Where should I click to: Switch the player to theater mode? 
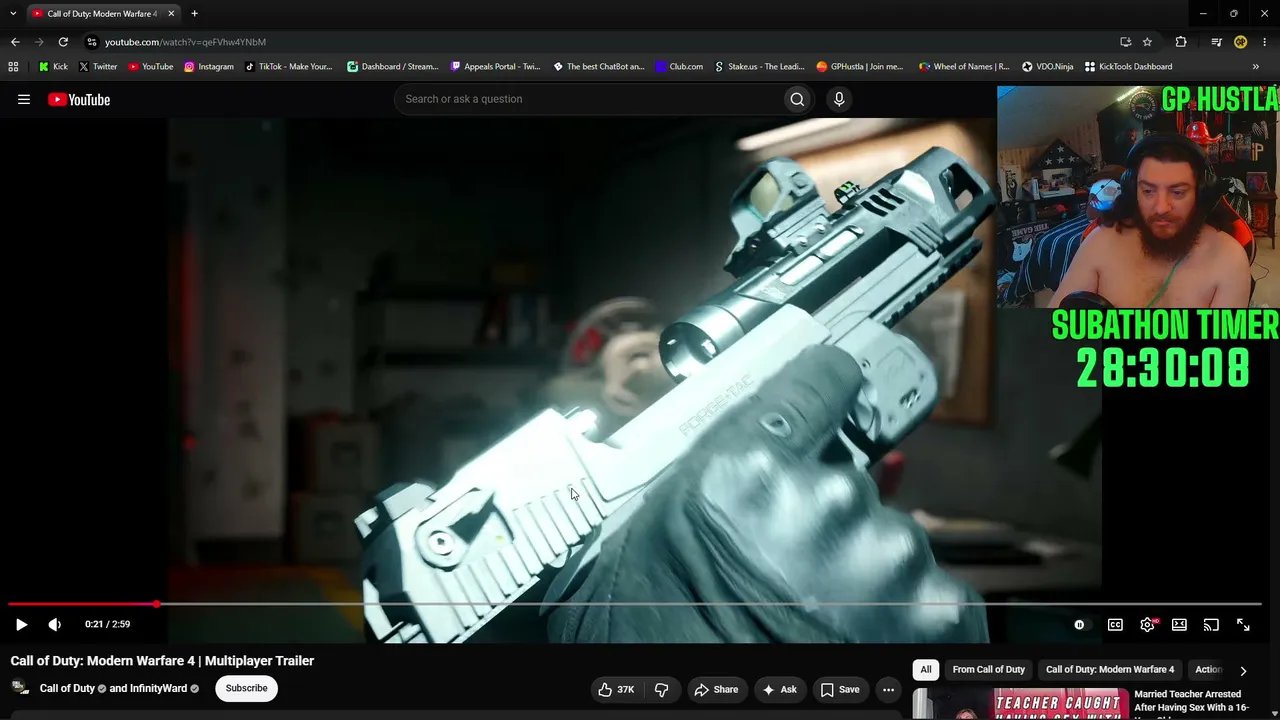(x=1179, y=624)
